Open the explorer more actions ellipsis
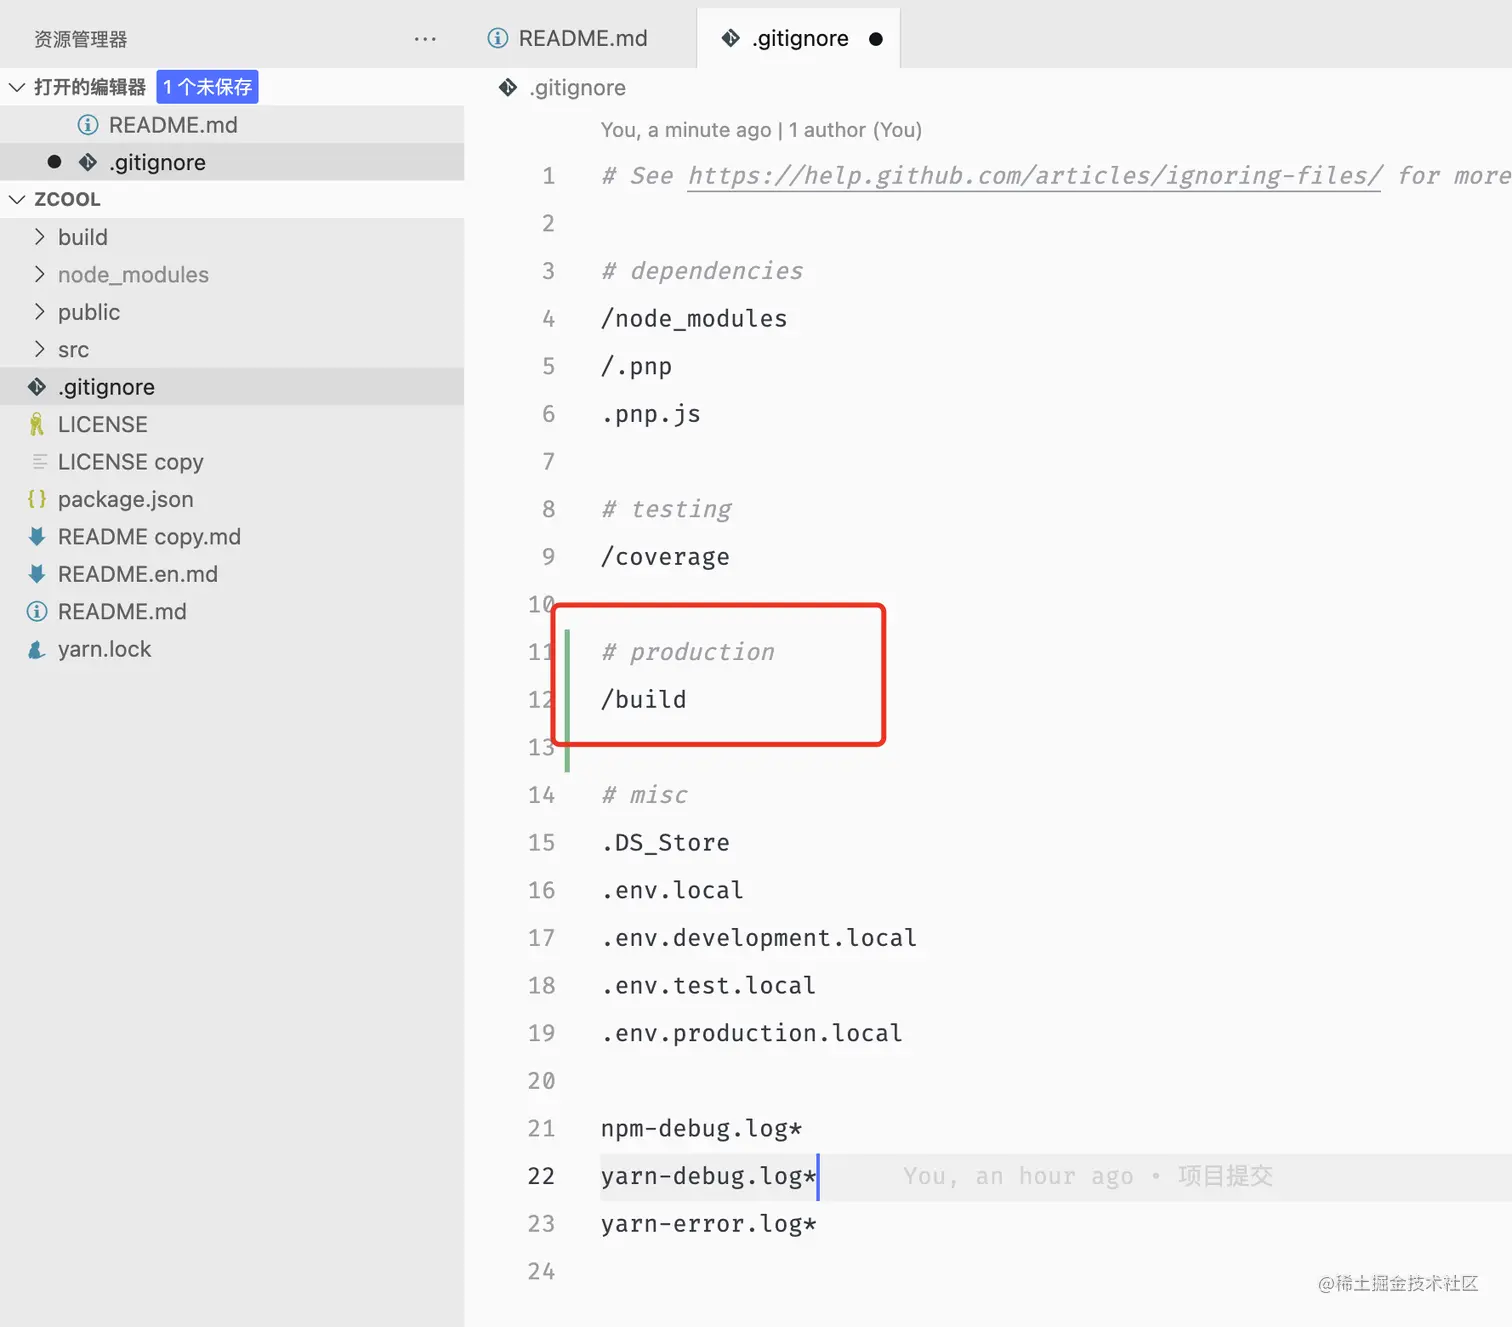This screenshot has height=1327, width=1512. click(425, 39)
